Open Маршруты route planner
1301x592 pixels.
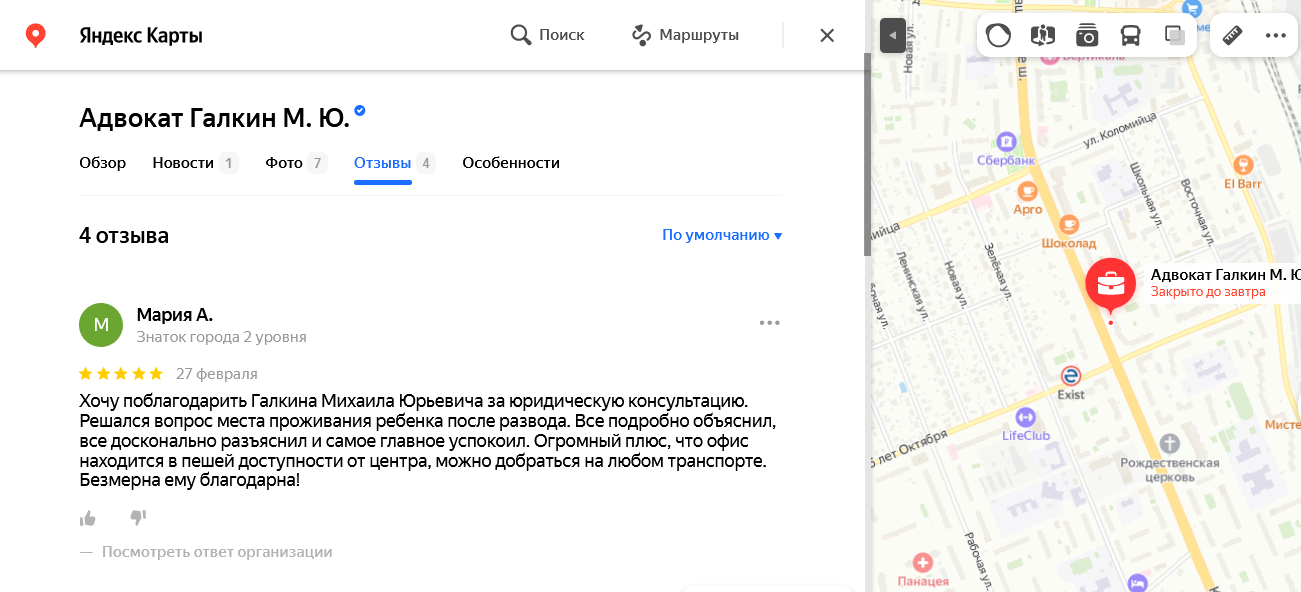(x=685, y=36)
